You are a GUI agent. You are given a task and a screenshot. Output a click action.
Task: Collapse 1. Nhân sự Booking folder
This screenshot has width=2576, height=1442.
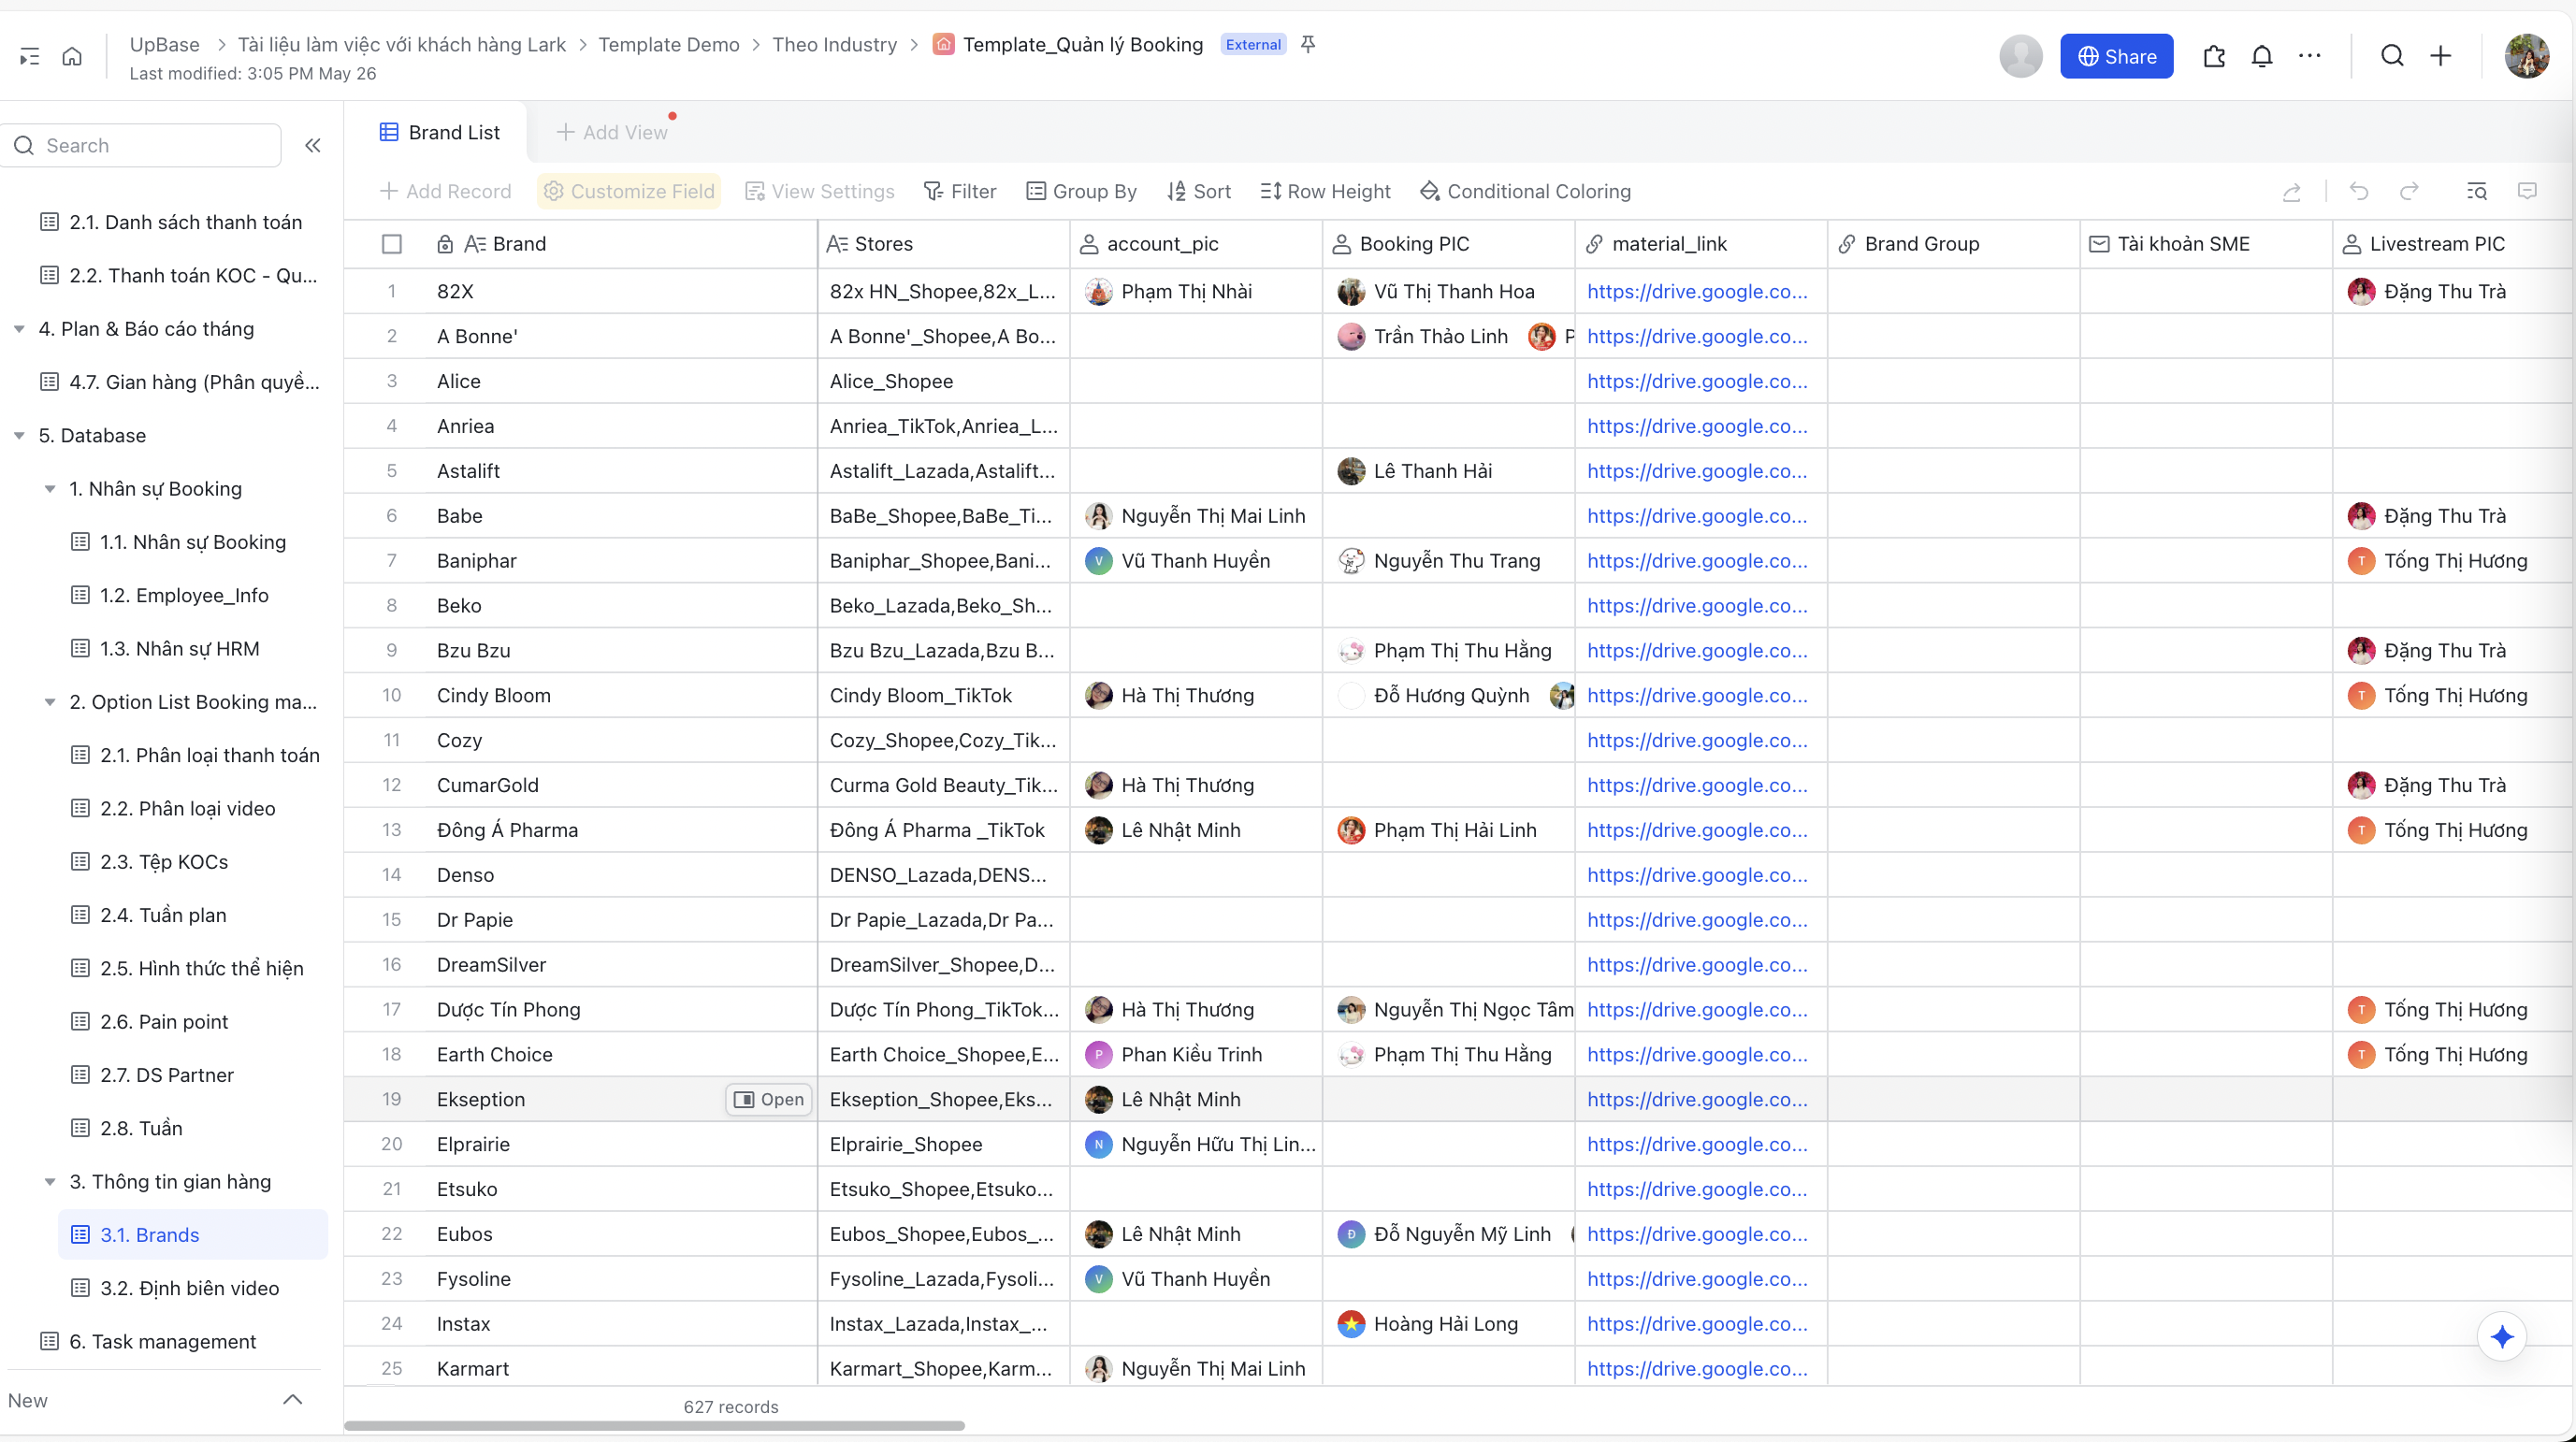pos(50,489)
